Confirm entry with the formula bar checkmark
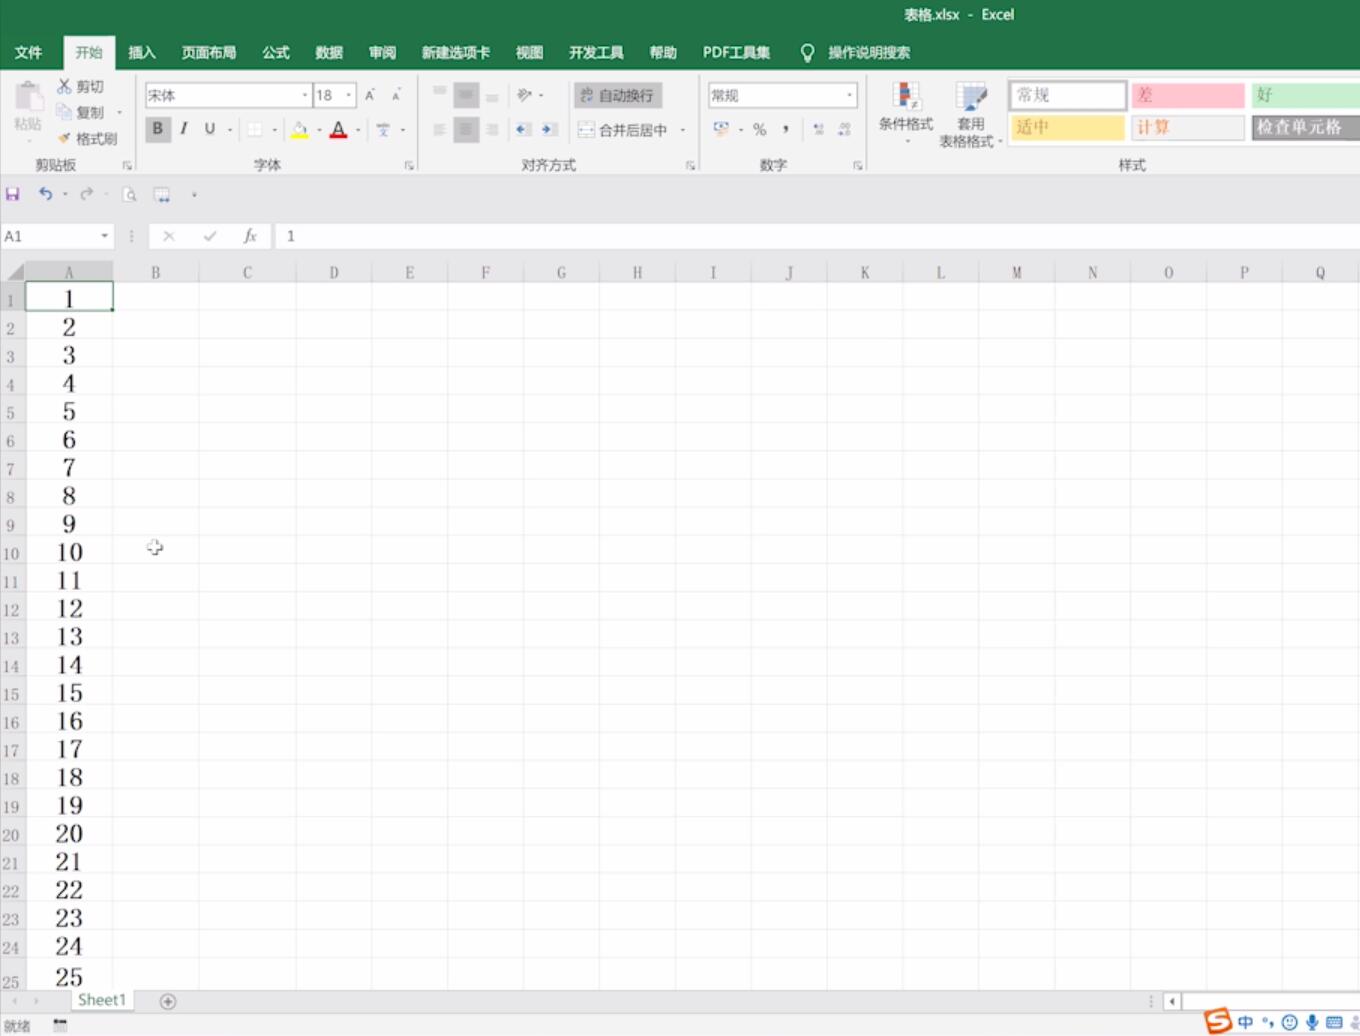This screenshot has height=1036, width=1360. tap(210, 236)
